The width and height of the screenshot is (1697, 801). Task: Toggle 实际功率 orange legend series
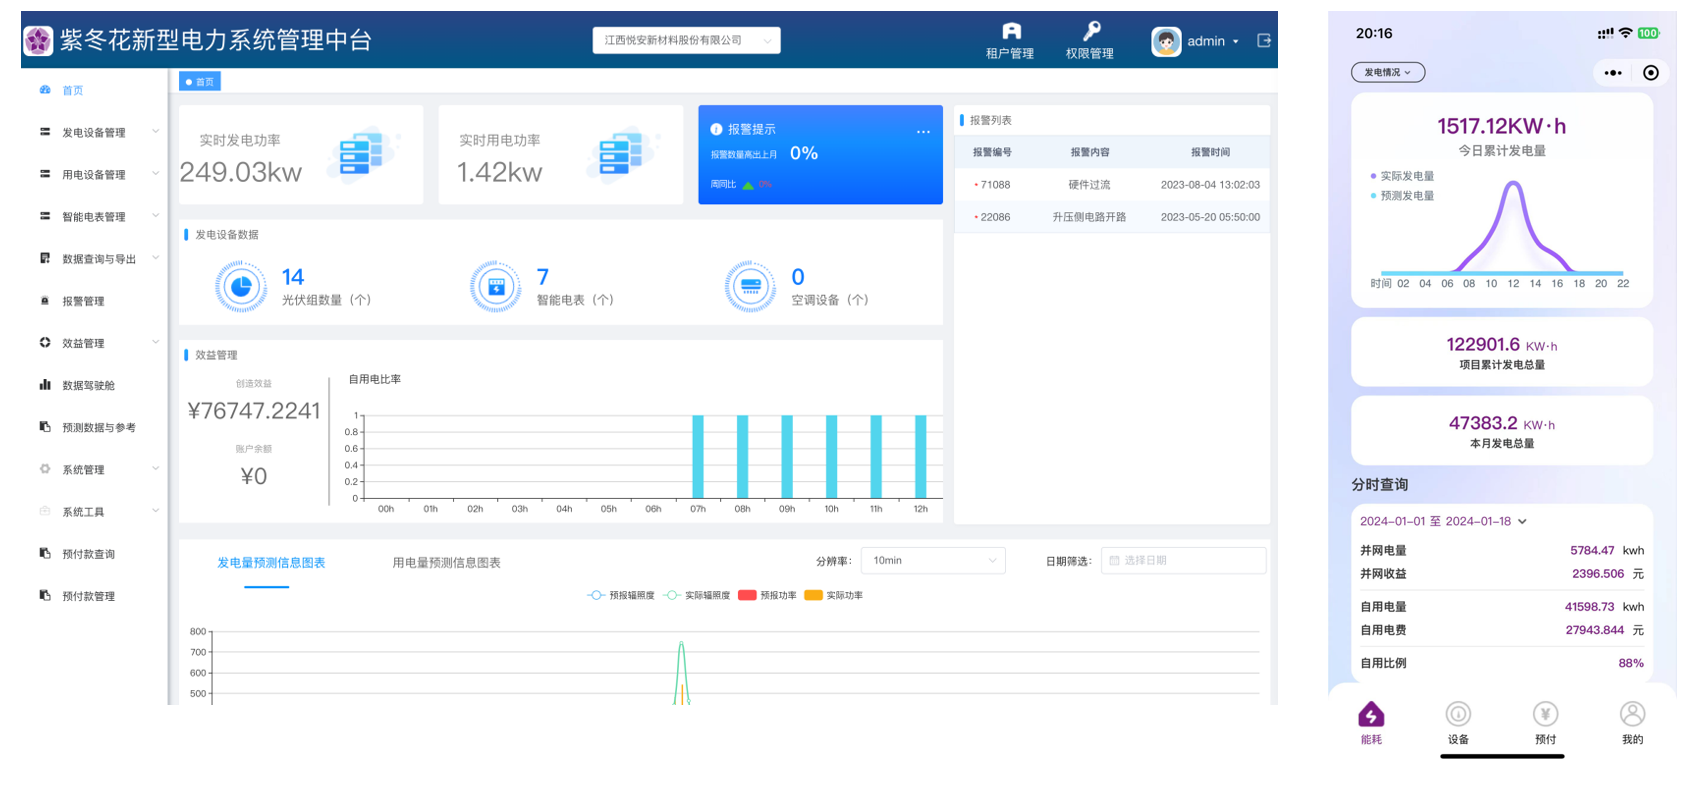click(x=833, y=595)
